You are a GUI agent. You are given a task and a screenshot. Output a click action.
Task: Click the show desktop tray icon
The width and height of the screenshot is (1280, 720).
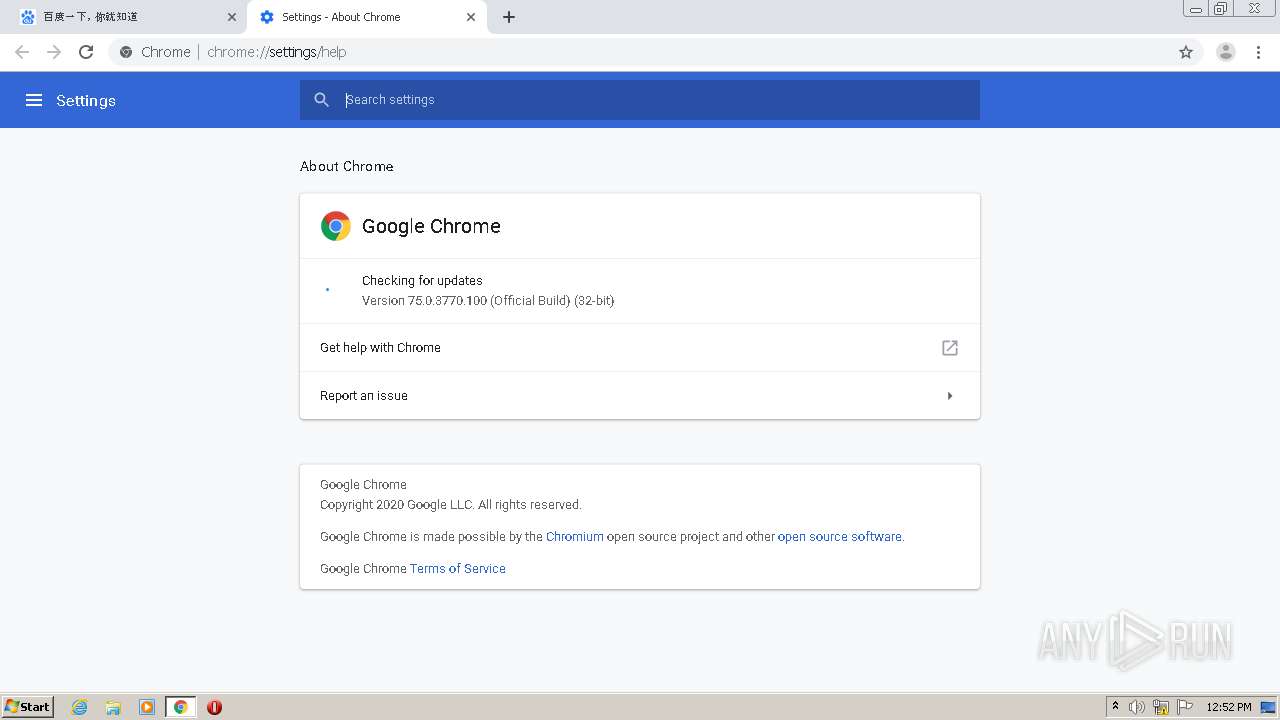point(1268,707)
